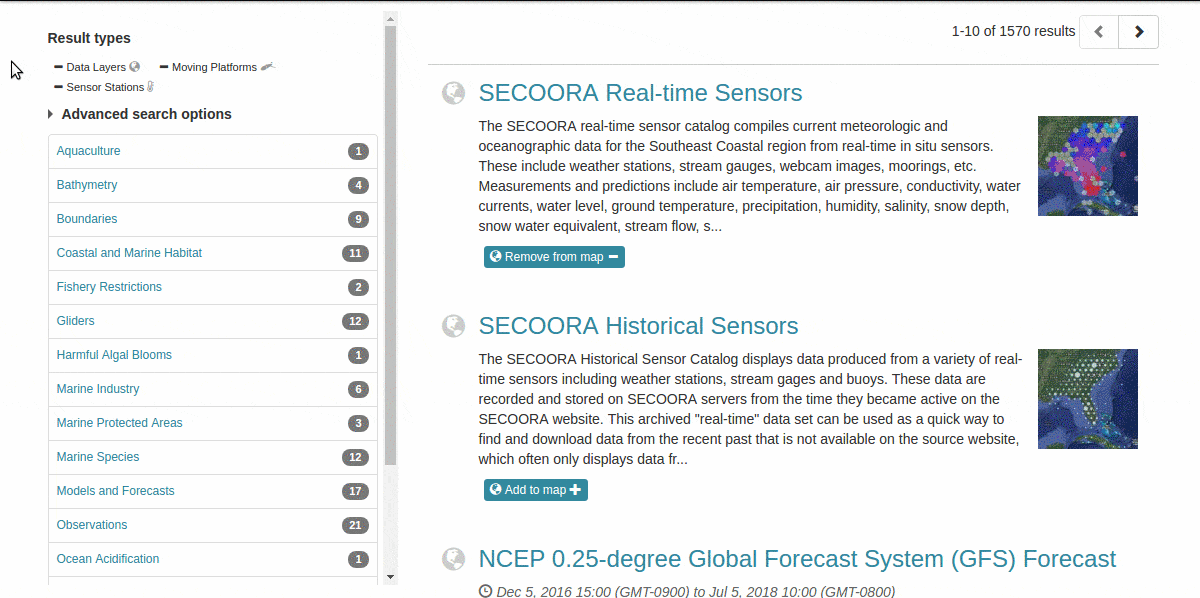
Task: Click the Data Layers globe icon
Action: tap(135, 67)
